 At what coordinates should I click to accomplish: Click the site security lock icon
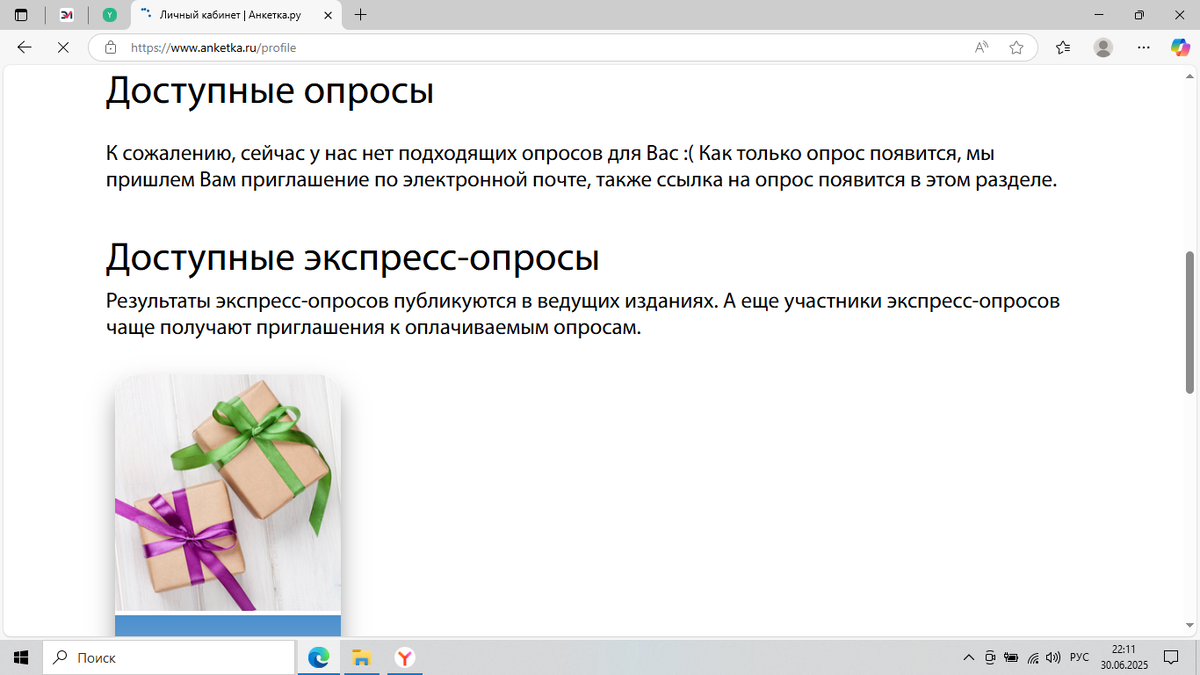[109, 46]
